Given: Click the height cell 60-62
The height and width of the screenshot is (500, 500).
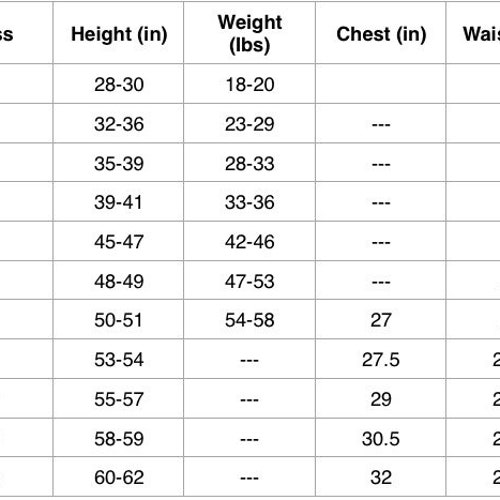Looking at the screenshot, I should [x=119, y=477].
